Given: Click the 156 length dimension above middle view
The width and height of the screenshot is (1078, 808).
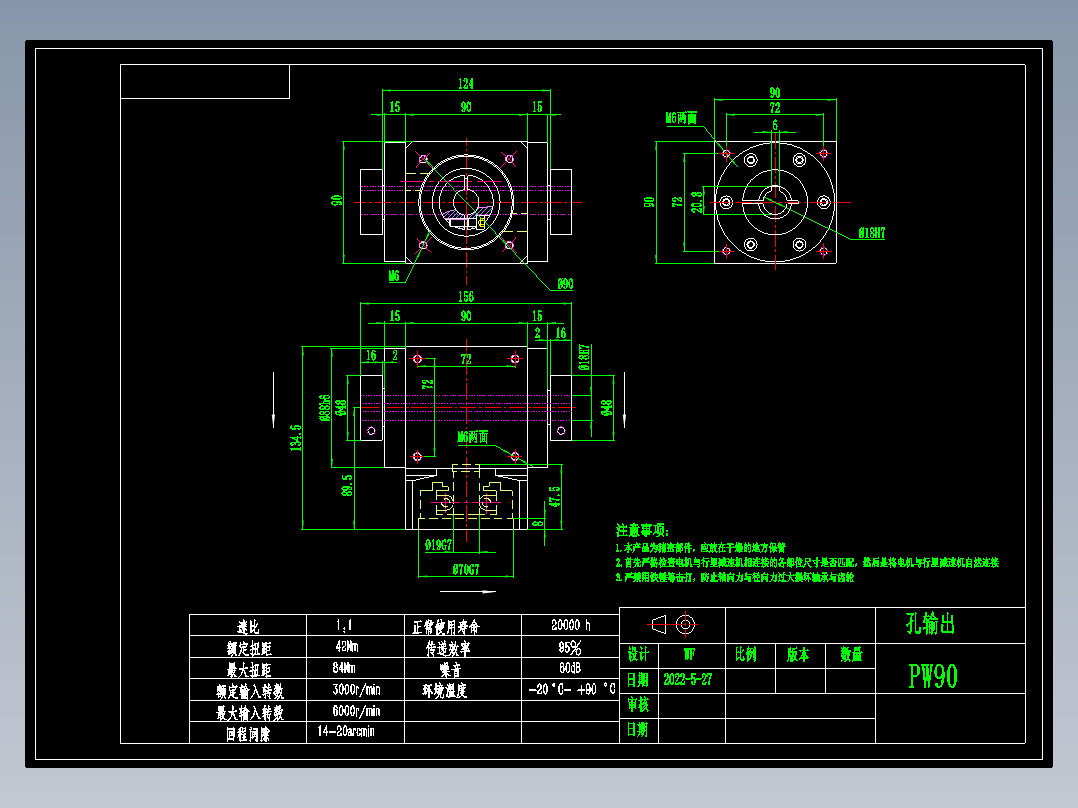Looking at the screenshot, I should click(467, 296).
